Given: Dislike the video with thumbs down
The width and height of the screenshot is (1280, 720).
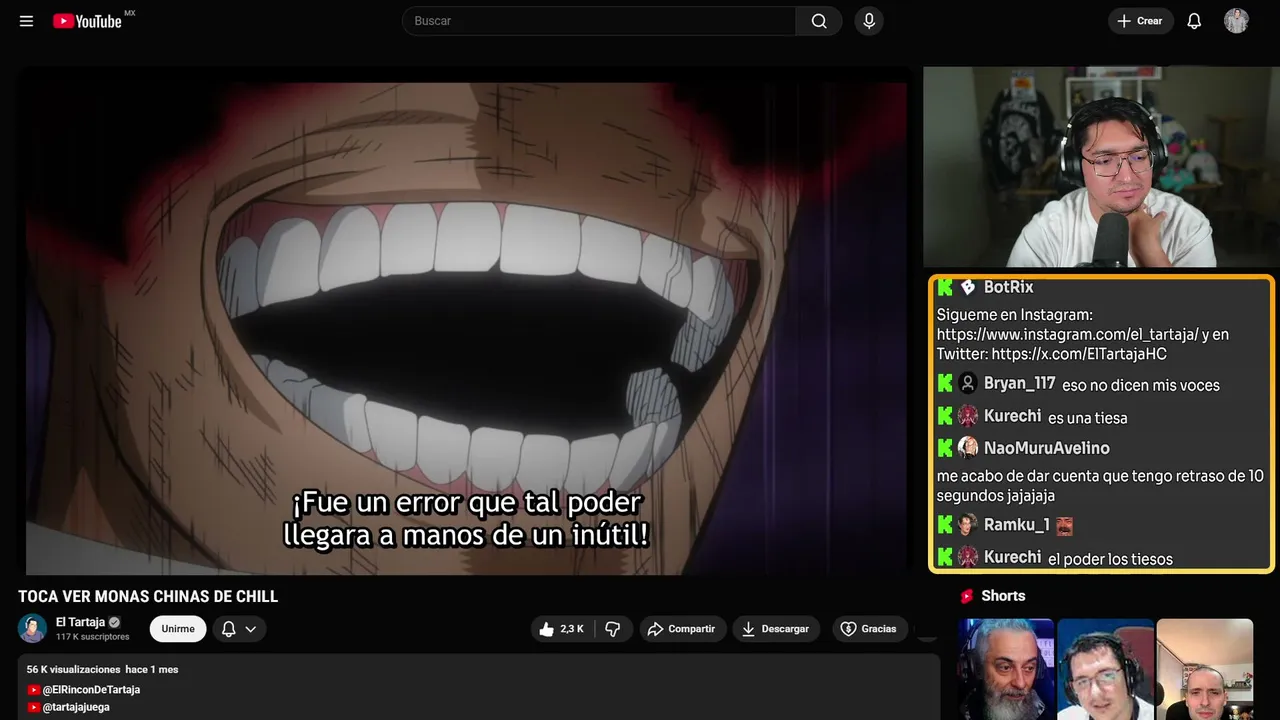Looking at the screenshot, I should [x=613, y=629].
